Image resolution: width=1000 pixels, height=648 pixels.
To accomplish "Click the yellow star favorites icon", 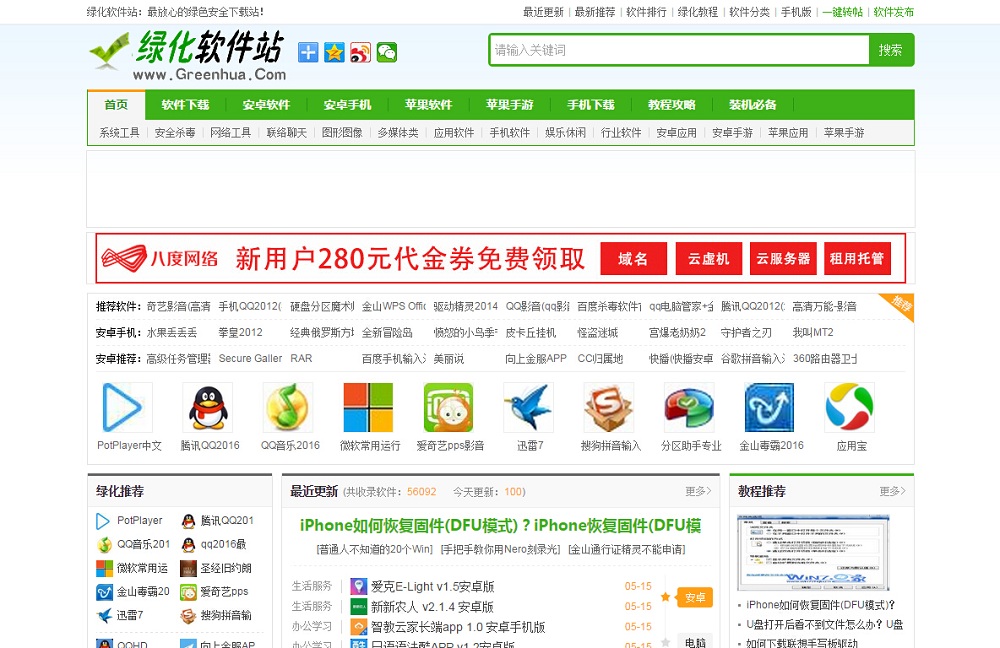I will (x=334, y=52).
